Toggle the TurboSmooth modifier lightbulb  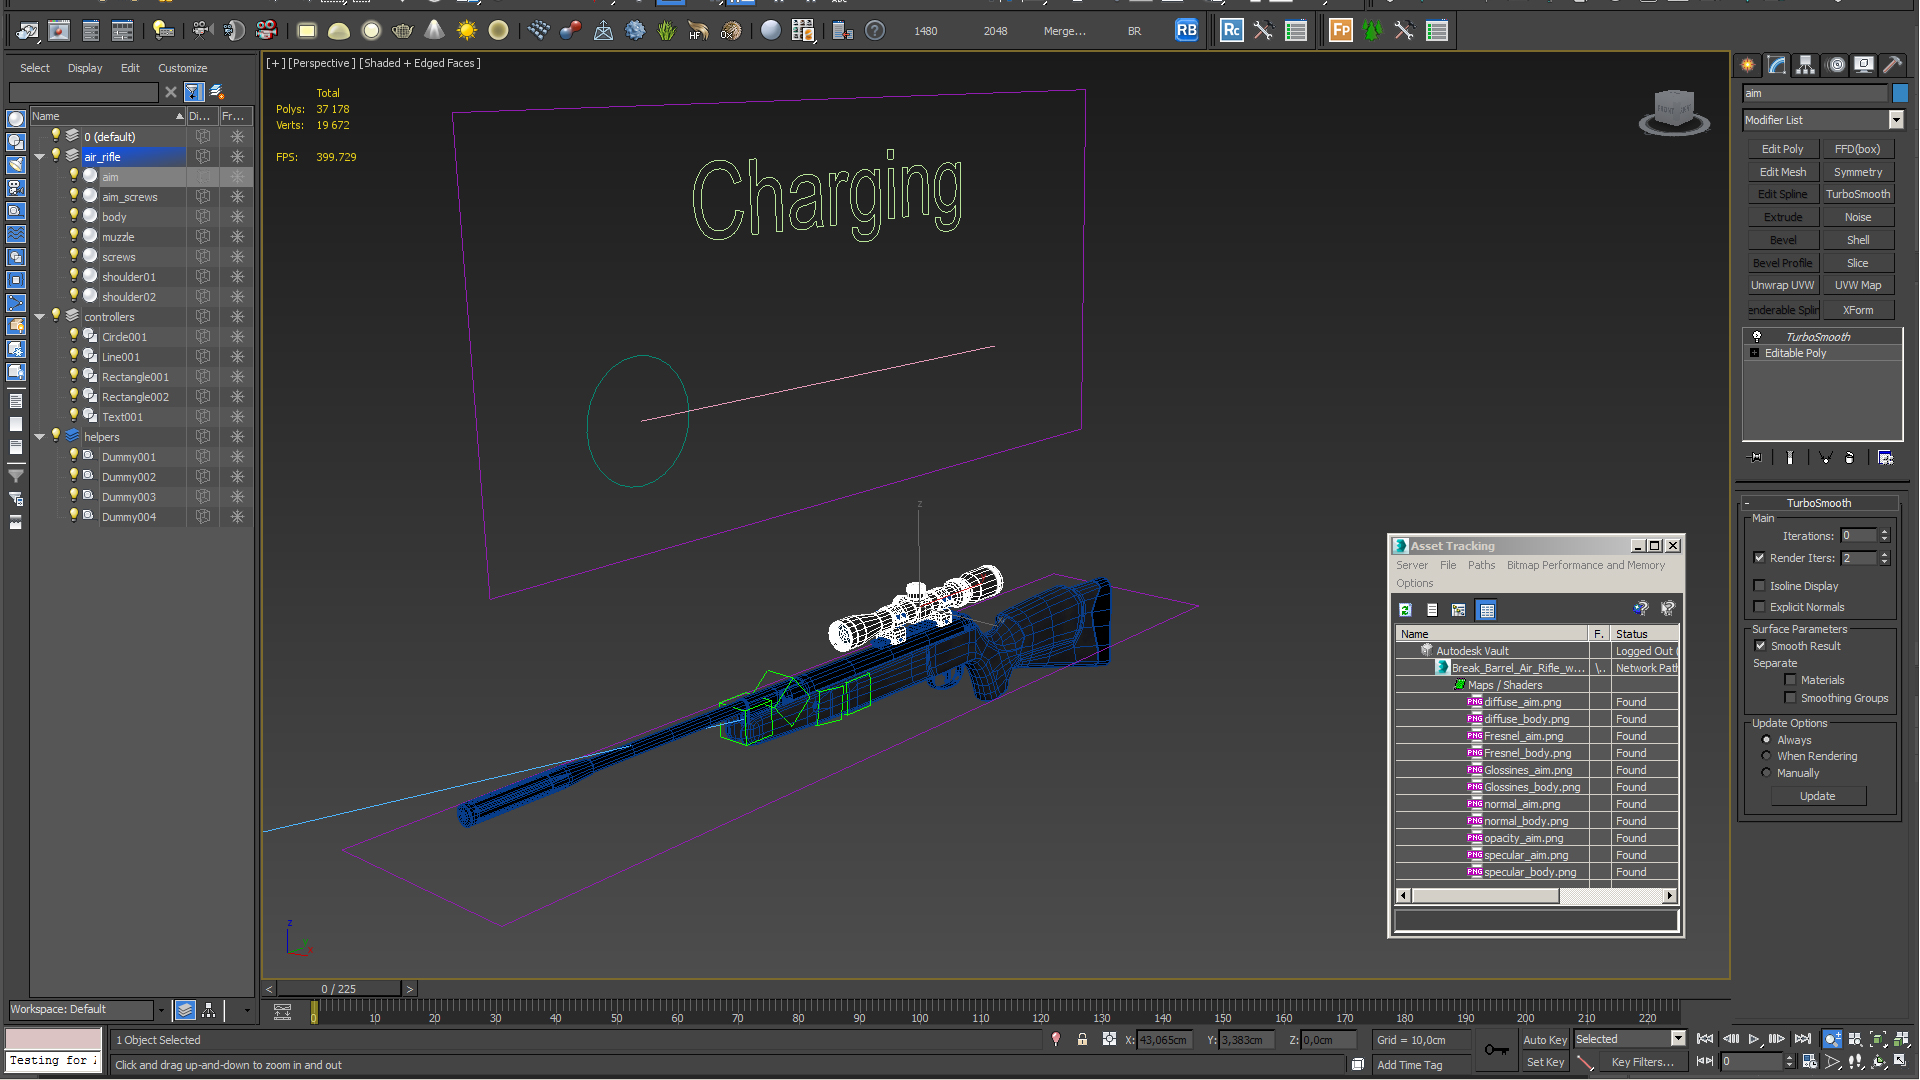tap(1757, 337)
